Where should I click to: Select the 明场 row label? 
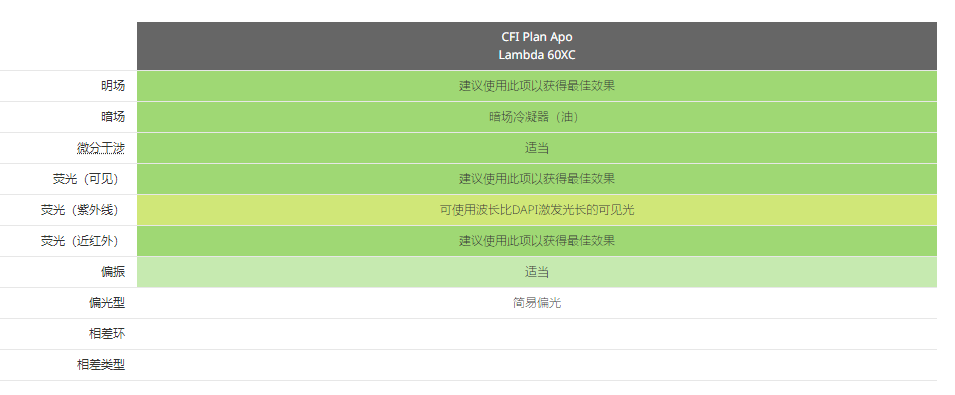point(113,86)
